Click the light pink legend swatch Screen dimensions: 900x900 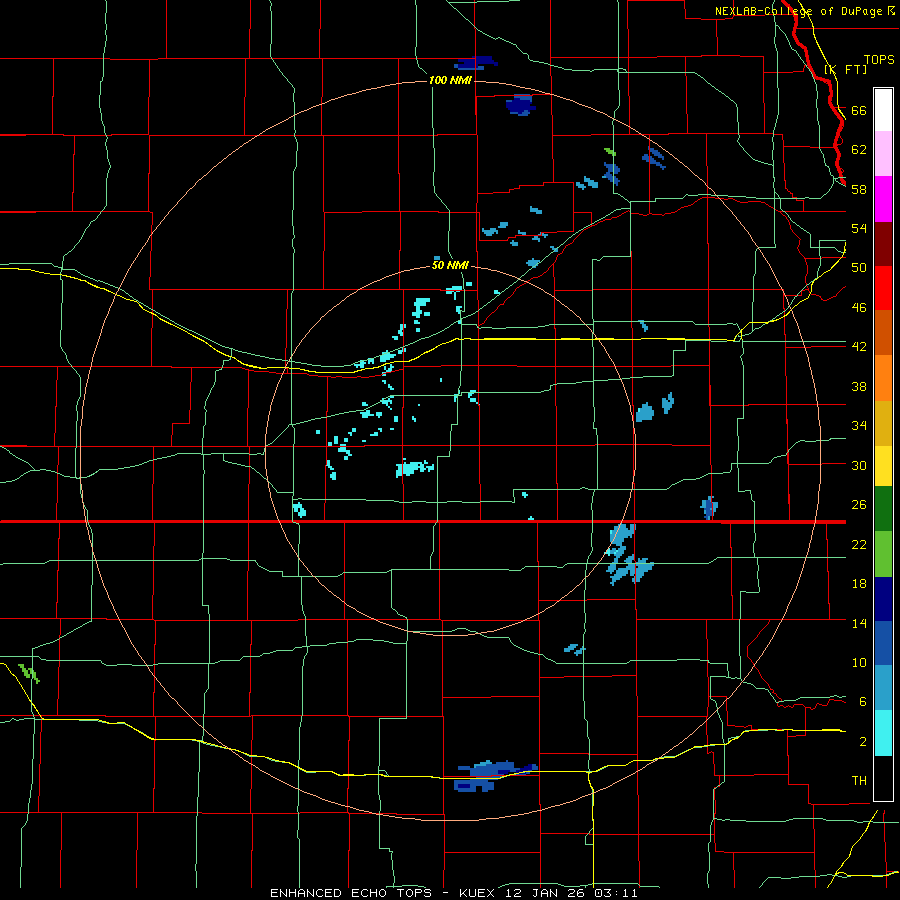(883, 154)
